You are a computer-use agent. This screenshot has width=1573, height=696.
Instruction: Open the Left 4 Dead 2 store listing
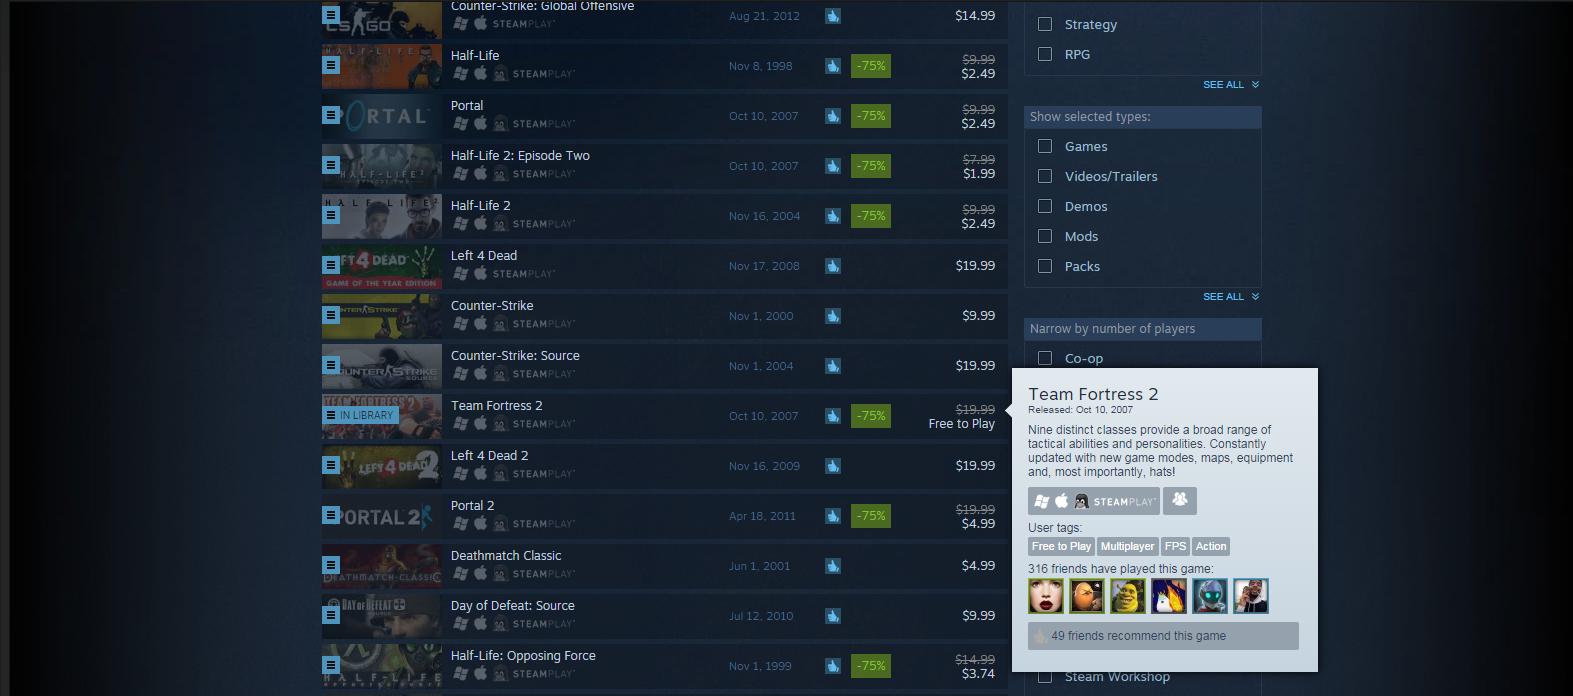tap(664, 466)
